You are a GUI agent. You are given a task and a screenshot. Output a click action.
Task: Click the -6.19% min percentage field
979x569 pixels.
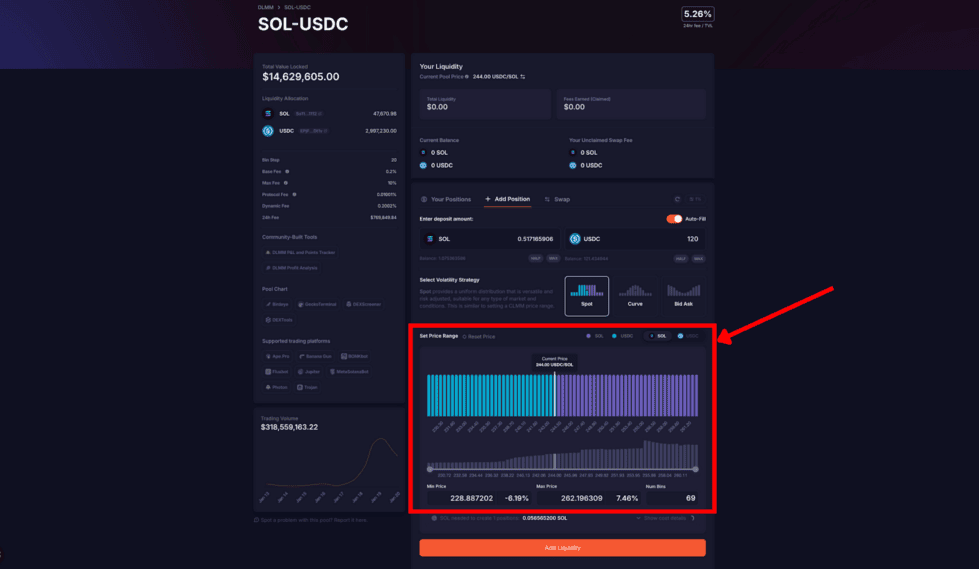[516, 498]
